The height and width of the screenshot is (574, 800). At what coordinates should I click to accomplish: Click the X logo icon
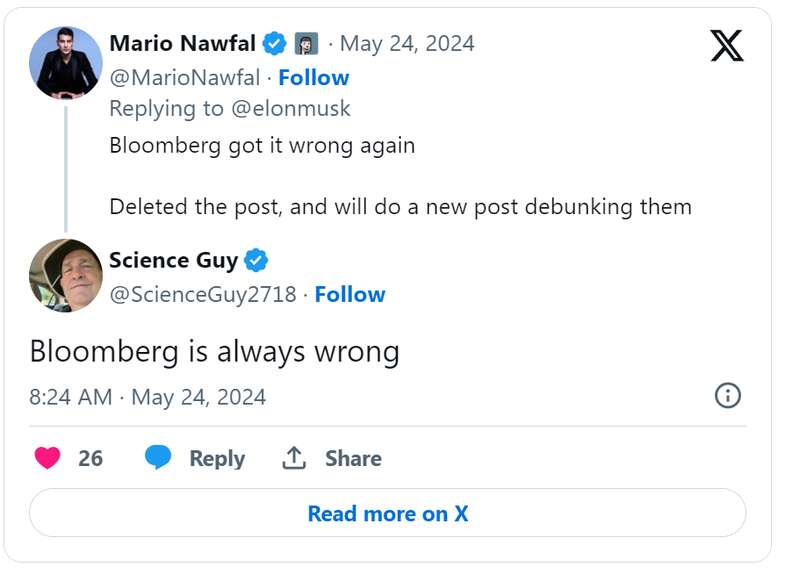click(x=727, y=45)
